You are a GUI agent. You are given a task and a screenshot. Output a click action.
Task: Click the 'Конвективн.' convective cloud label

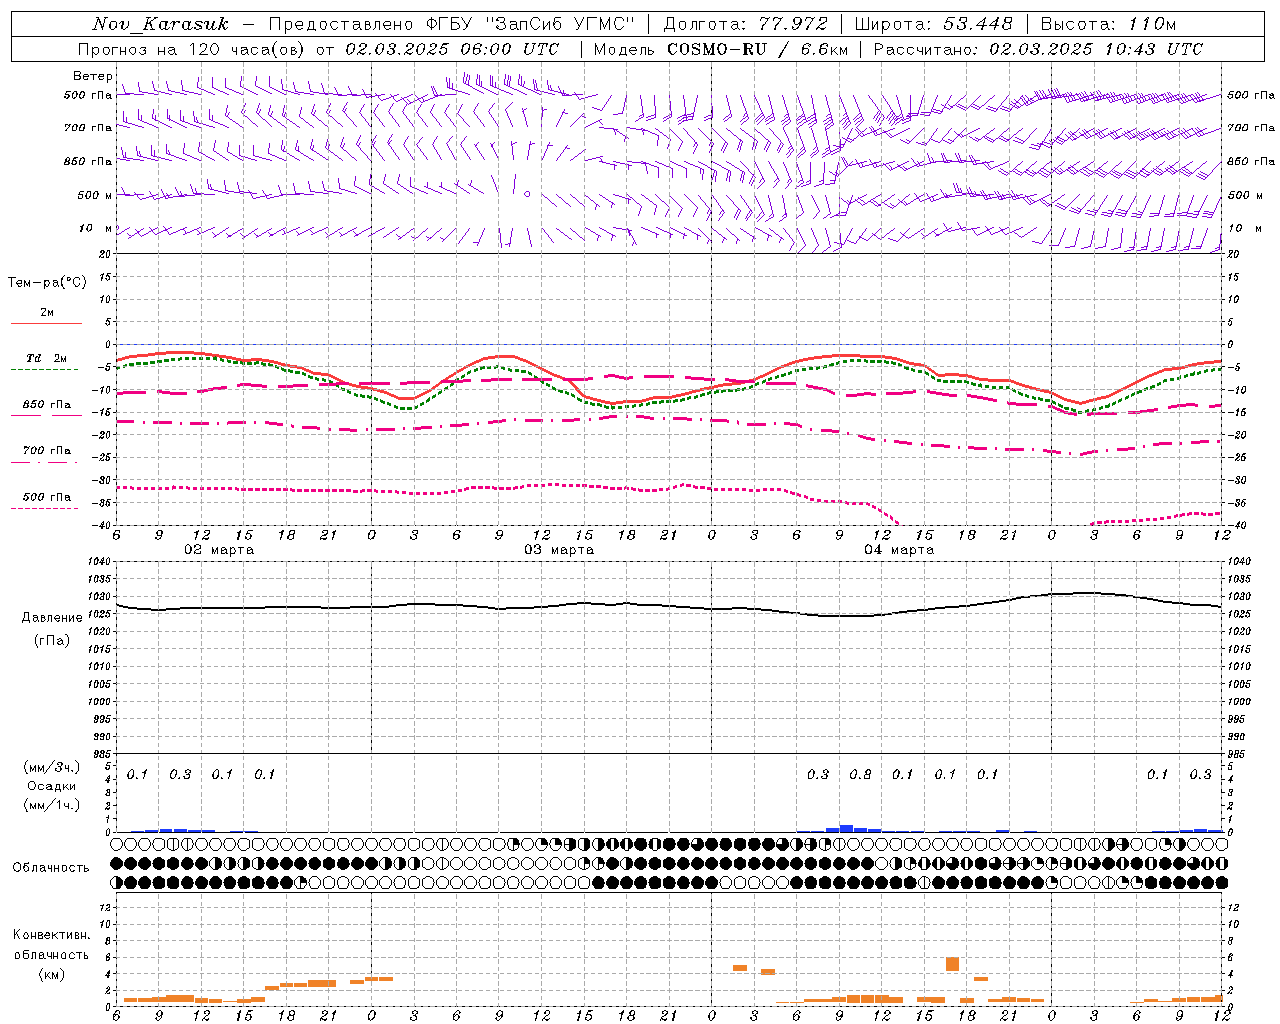click(51, 935)
